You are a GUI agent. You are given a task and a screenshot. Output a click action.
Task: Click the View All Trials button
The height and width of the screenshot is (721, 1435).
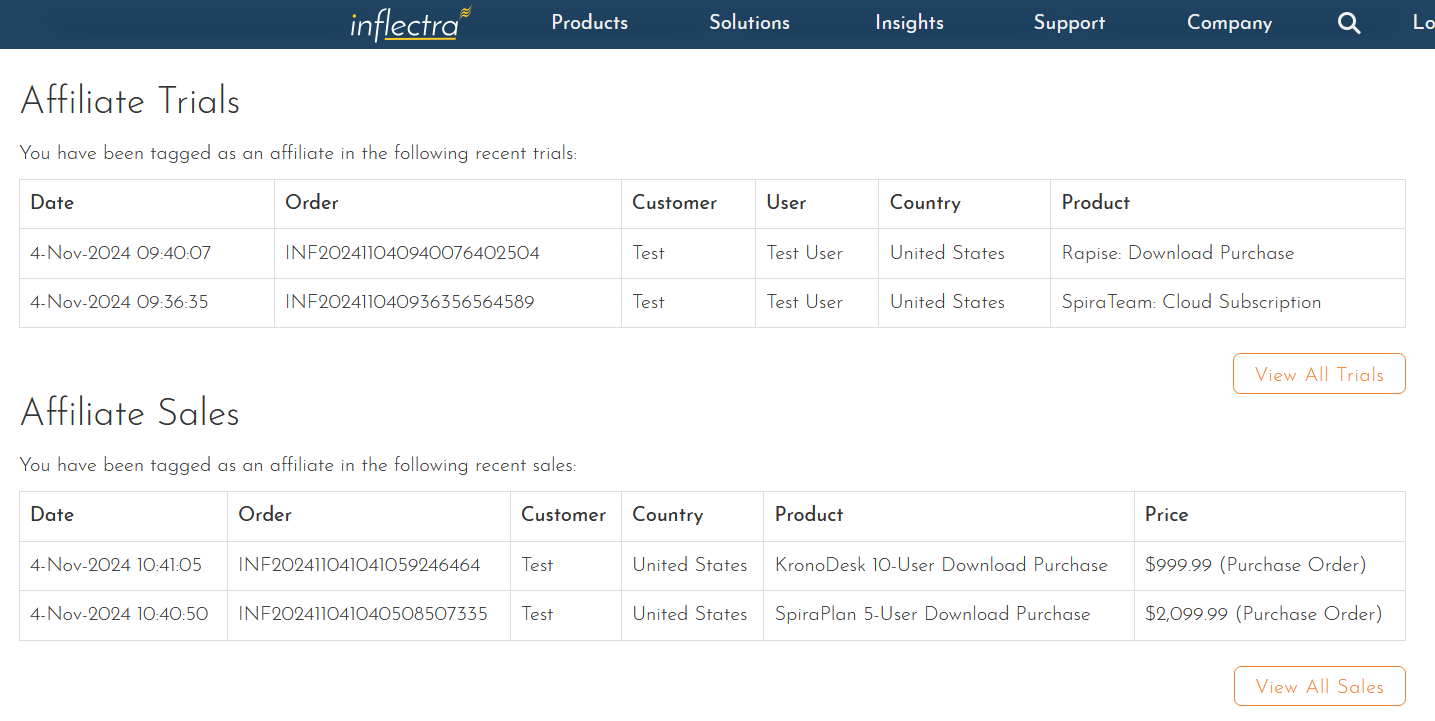pyautogui.click(x=1319, y=374)
